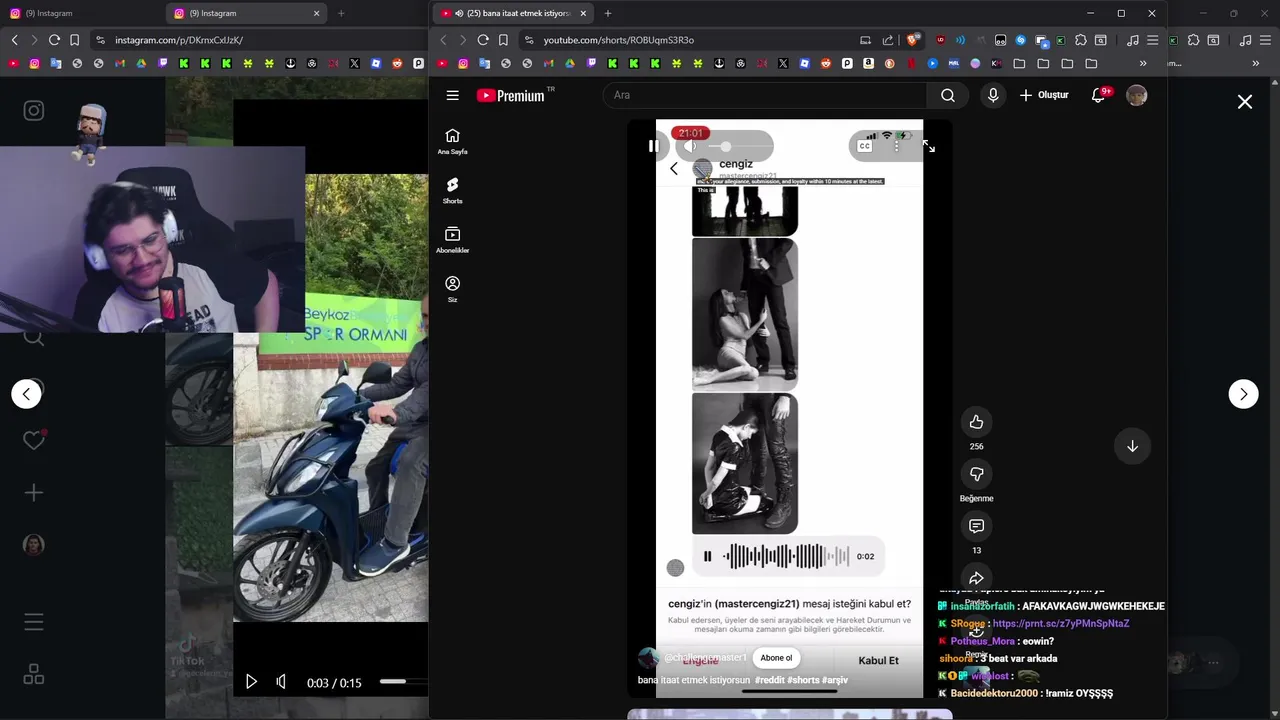Open Instagram More hamburger at sidebar bottom
1280x720 pixels.
pos(34,622)
